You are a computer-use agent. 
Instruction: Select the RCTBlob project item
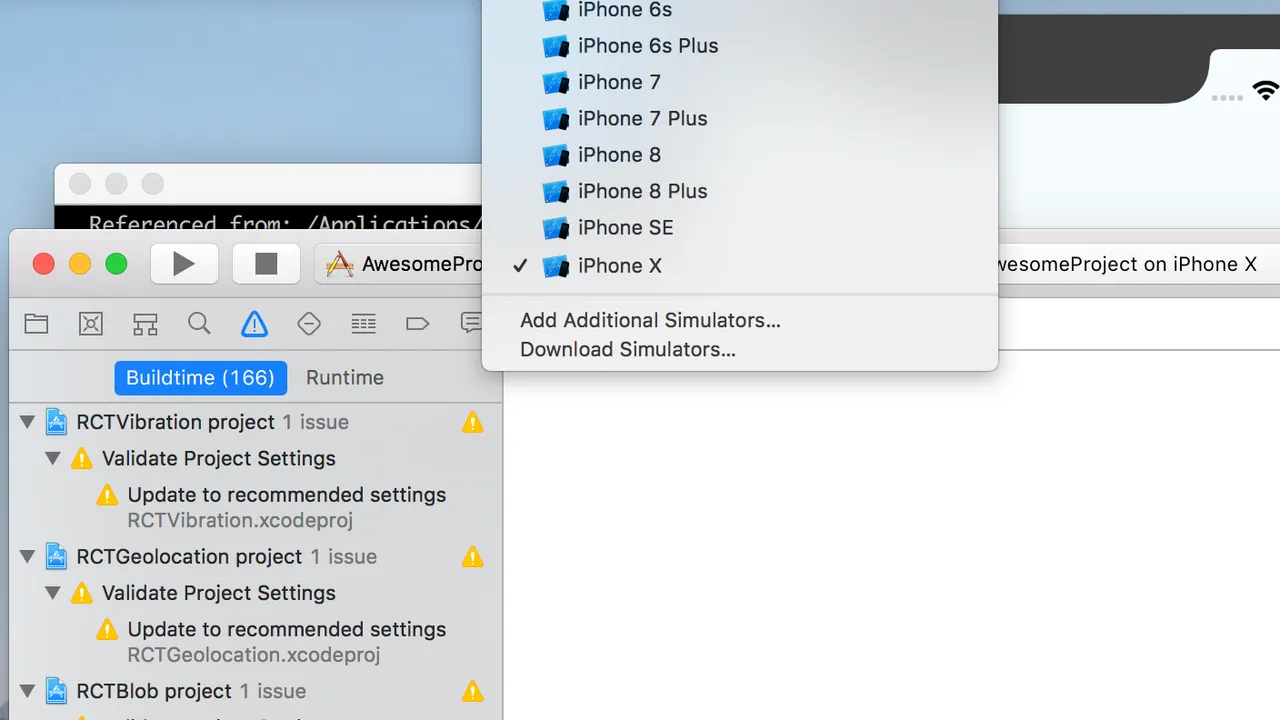255,691
